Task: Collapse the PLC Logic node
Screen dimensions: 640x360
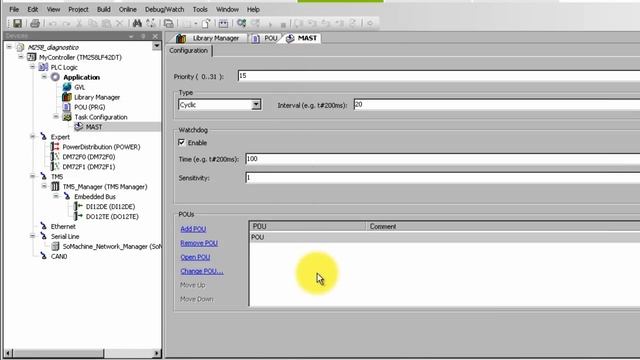Action: point(33,67)
